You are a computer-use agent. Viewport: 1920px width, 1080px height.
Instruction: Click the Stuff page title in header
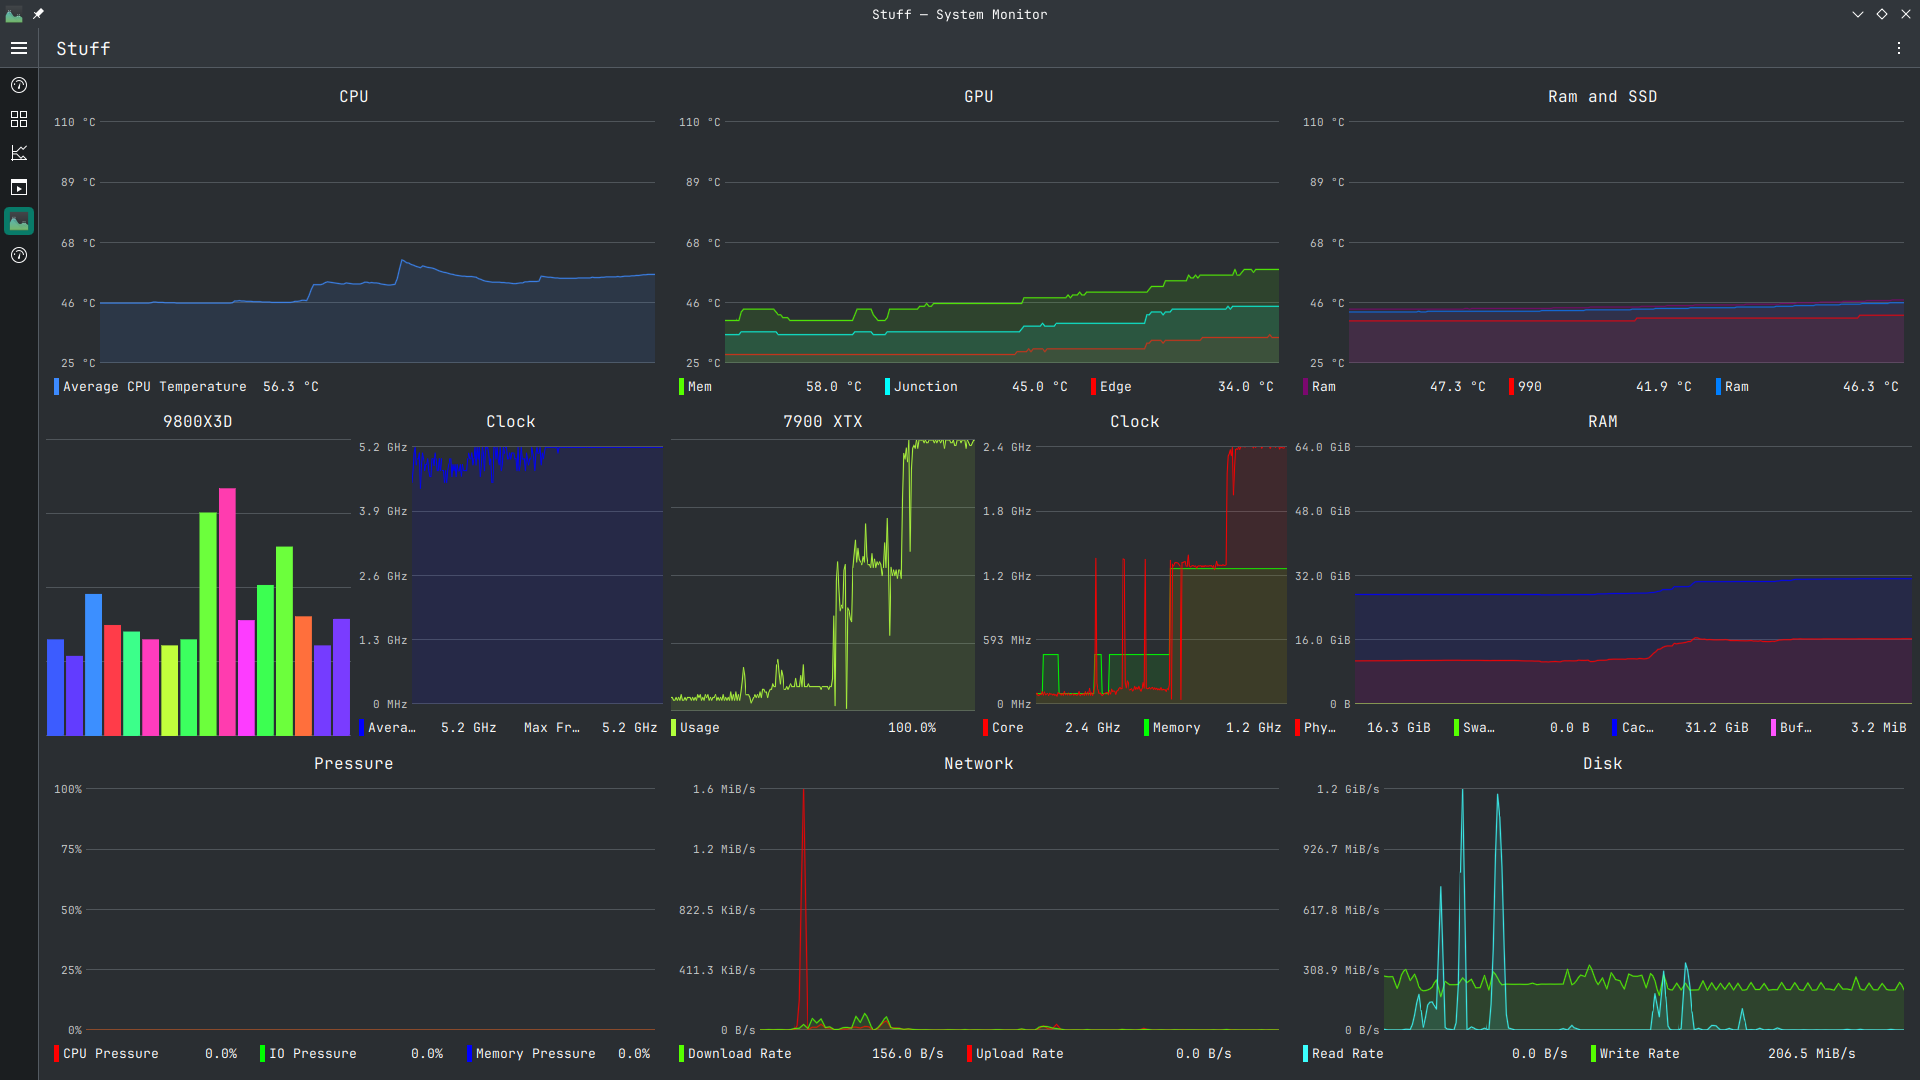(x=83, y=48)
